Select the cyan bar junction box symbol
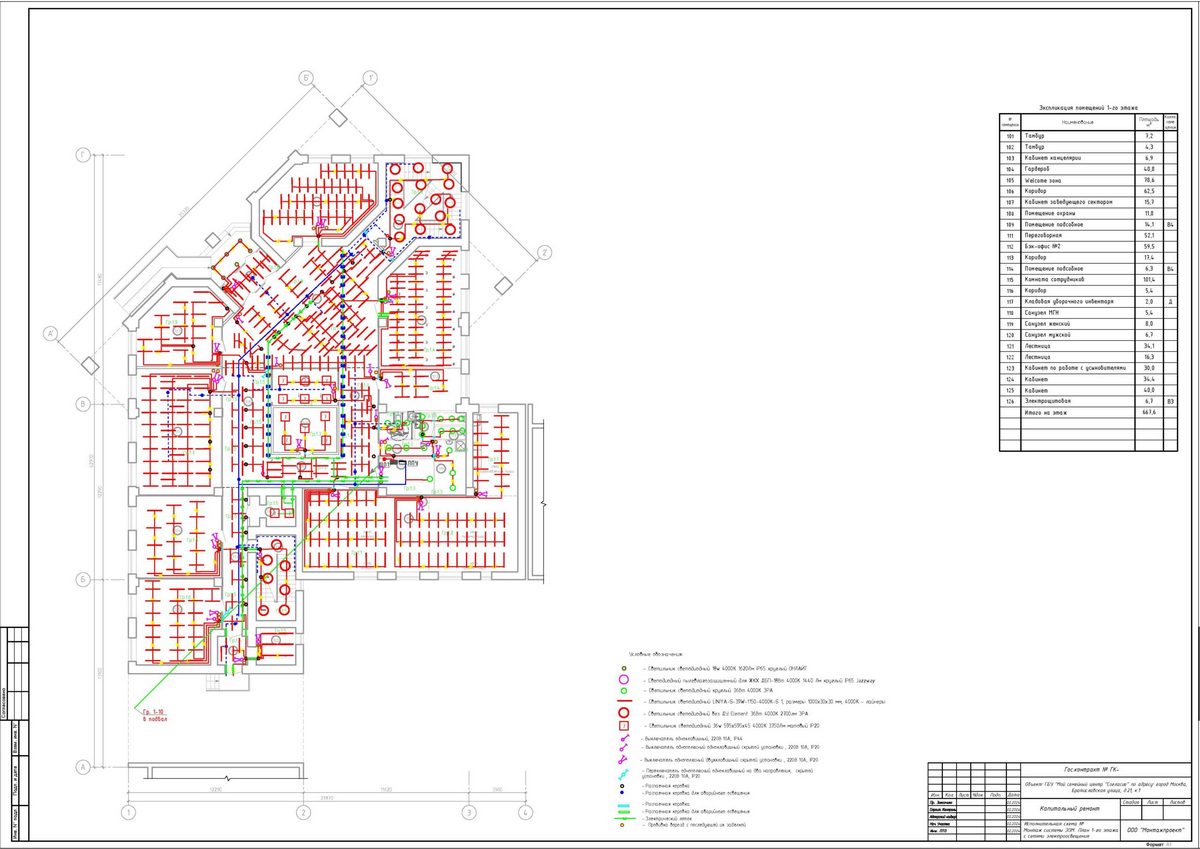Viewport: 1200px width, 849px height. tap(623, 803)
